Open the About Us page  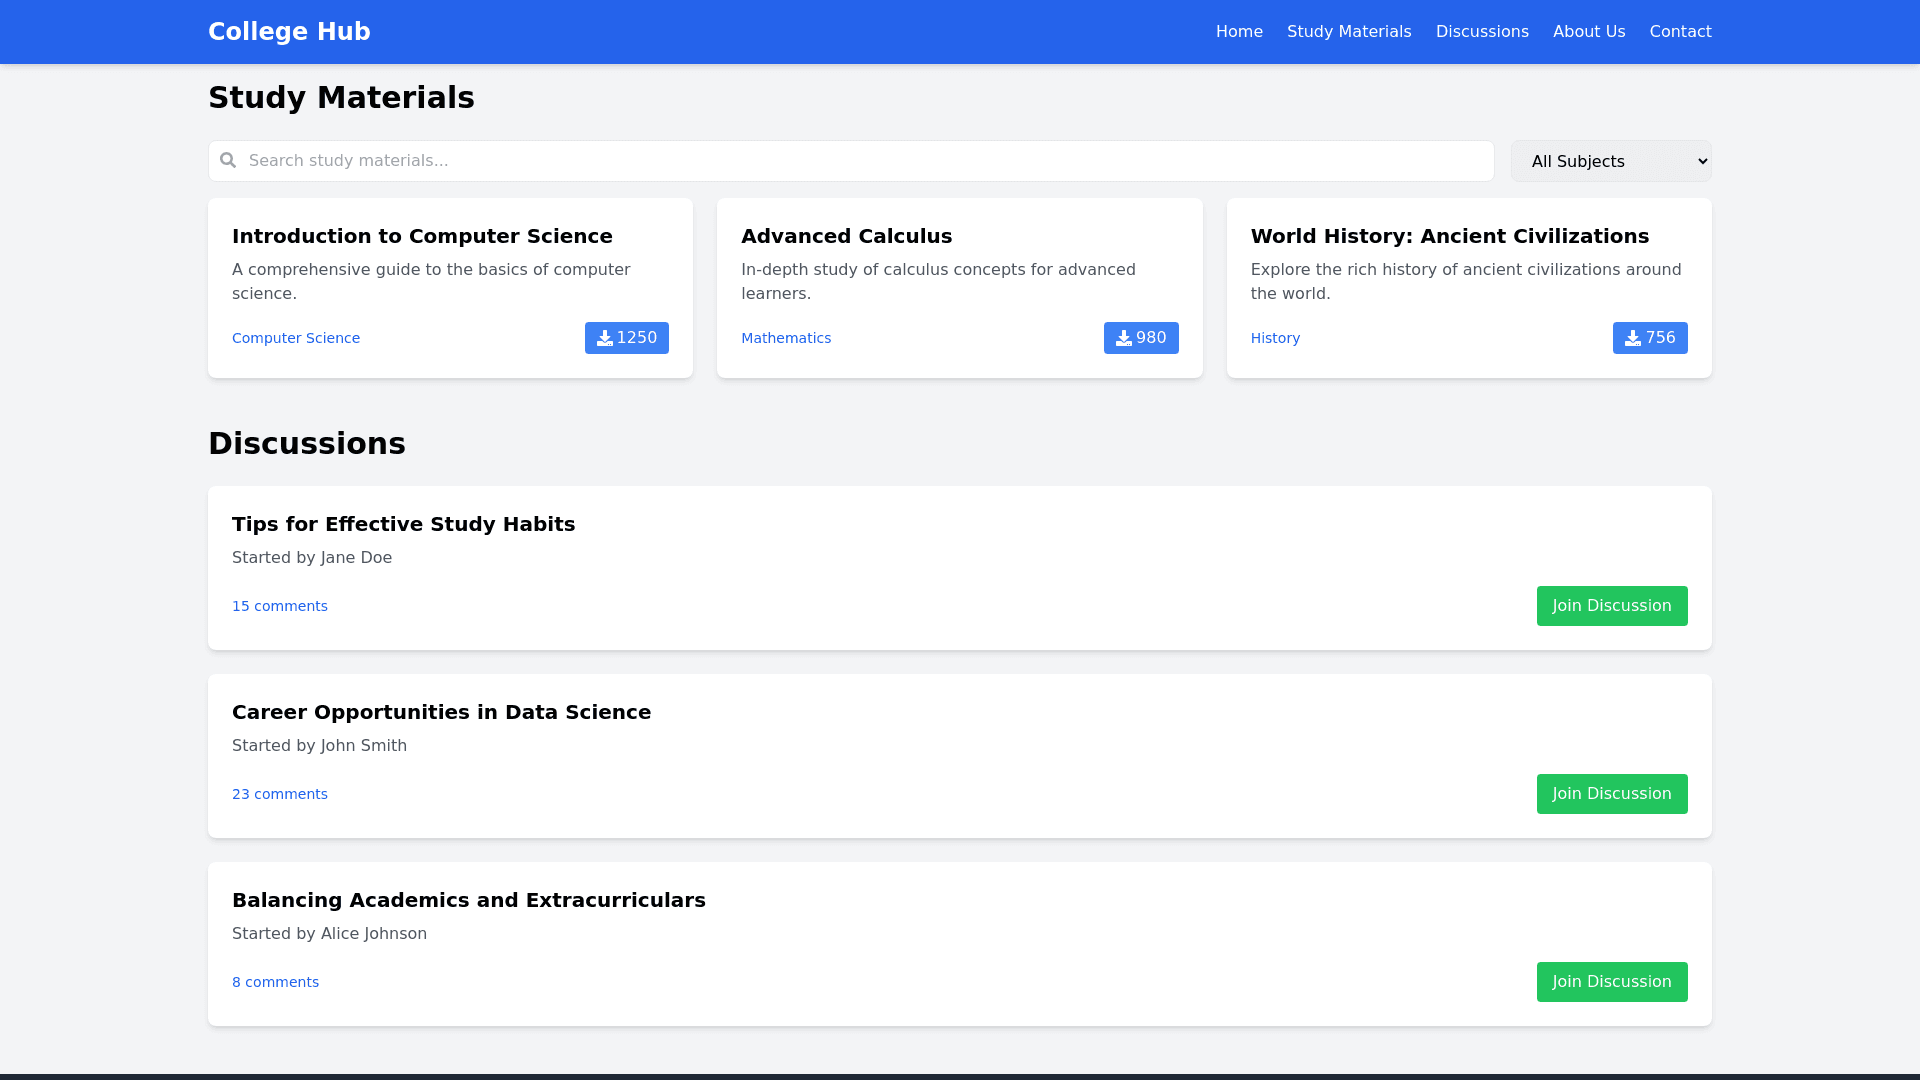1588,32
